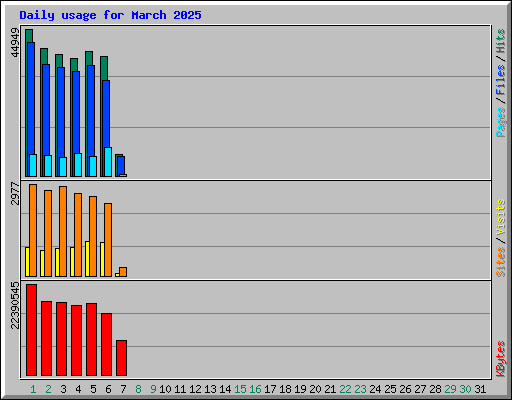Click the Hits legend label
512x400 pixels.
pyautogui.click(x=500, y=41)
